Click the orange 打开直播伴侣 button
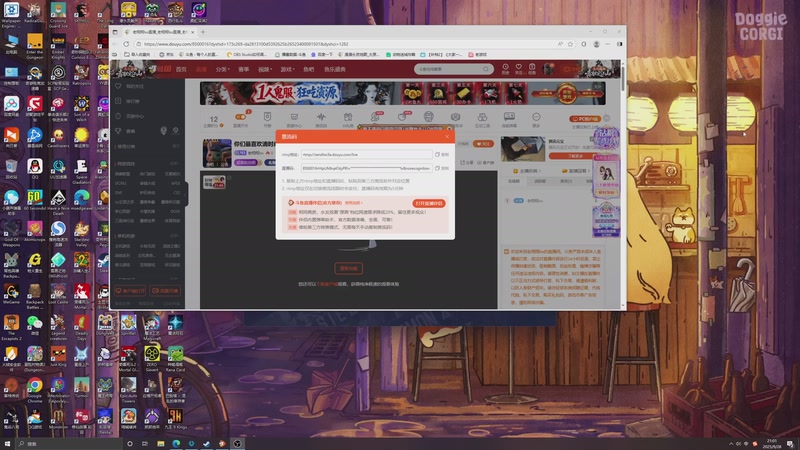The height and width of the screenshot is (450, 800). (x=429, y=204)
